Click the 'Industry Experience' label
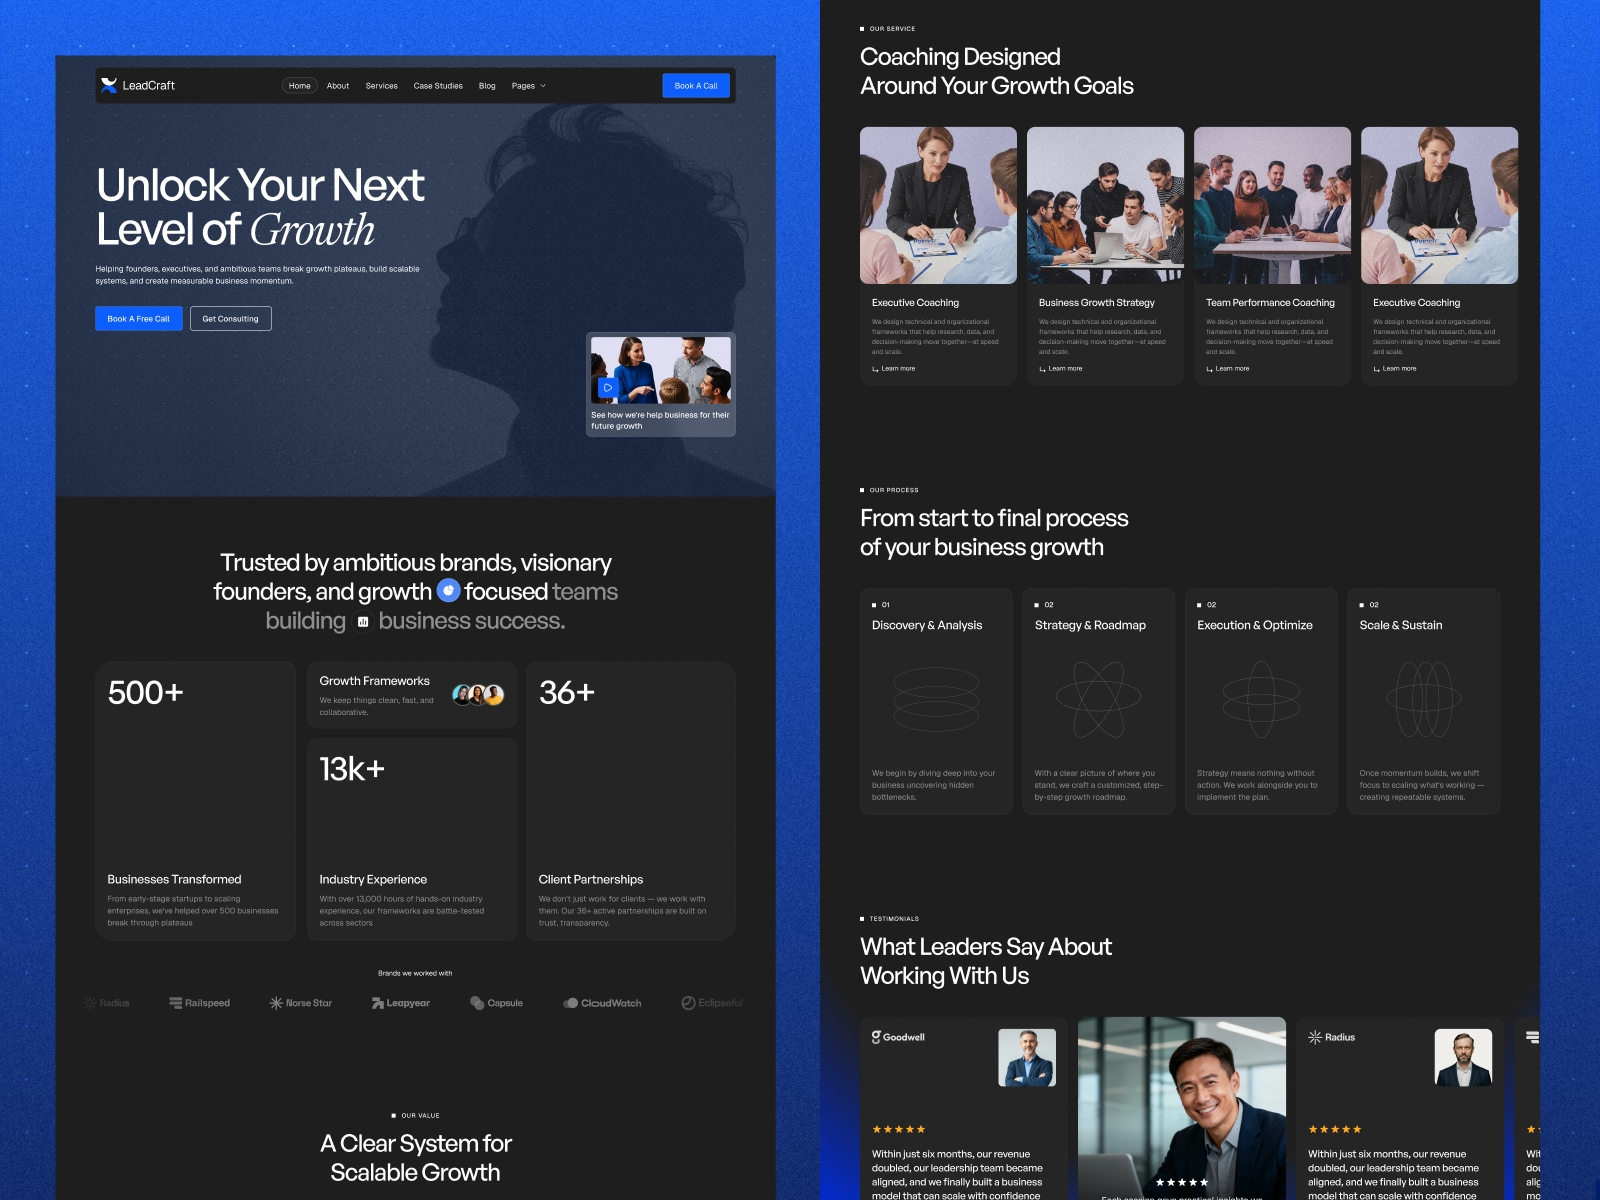The image size is (1600, 1200). [373, 879]
